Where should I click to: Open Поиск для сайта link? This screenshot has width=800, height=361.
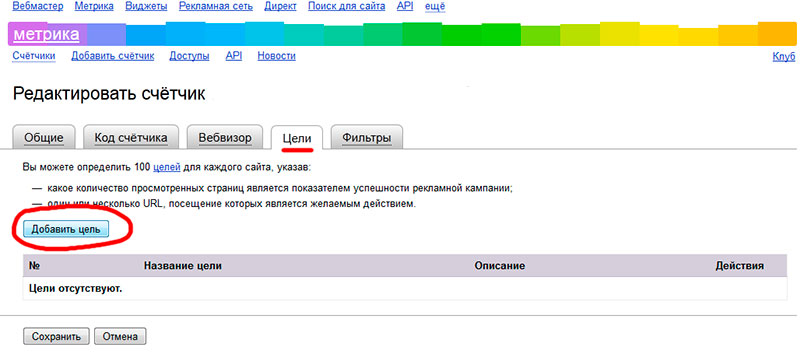point(347,7)
